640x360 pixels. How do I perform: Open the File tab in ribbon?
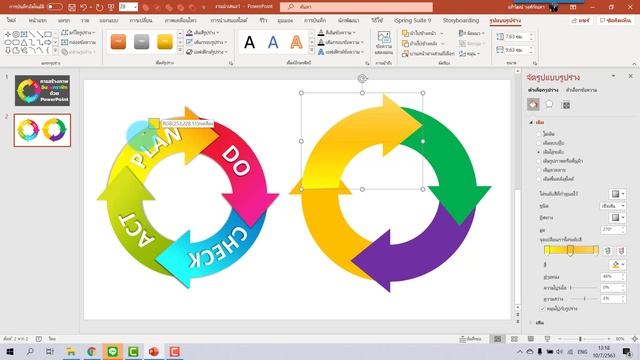tap(11, 20)
